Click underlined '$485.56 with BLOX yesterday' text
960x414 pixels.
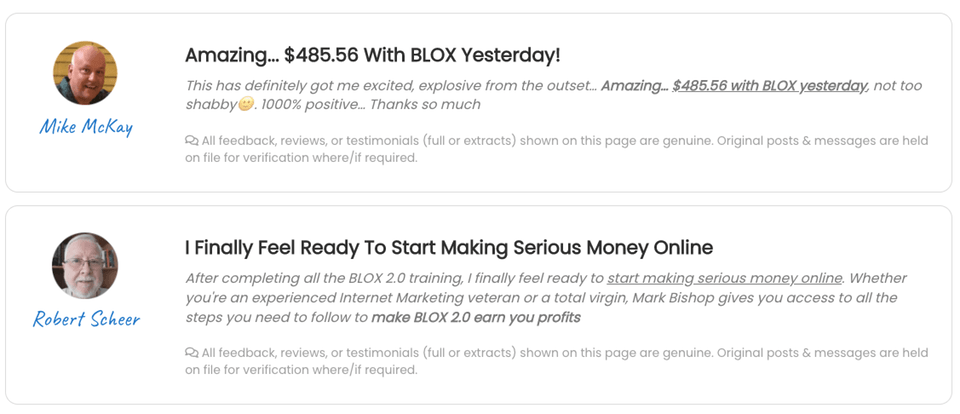[x=770, y=86]
